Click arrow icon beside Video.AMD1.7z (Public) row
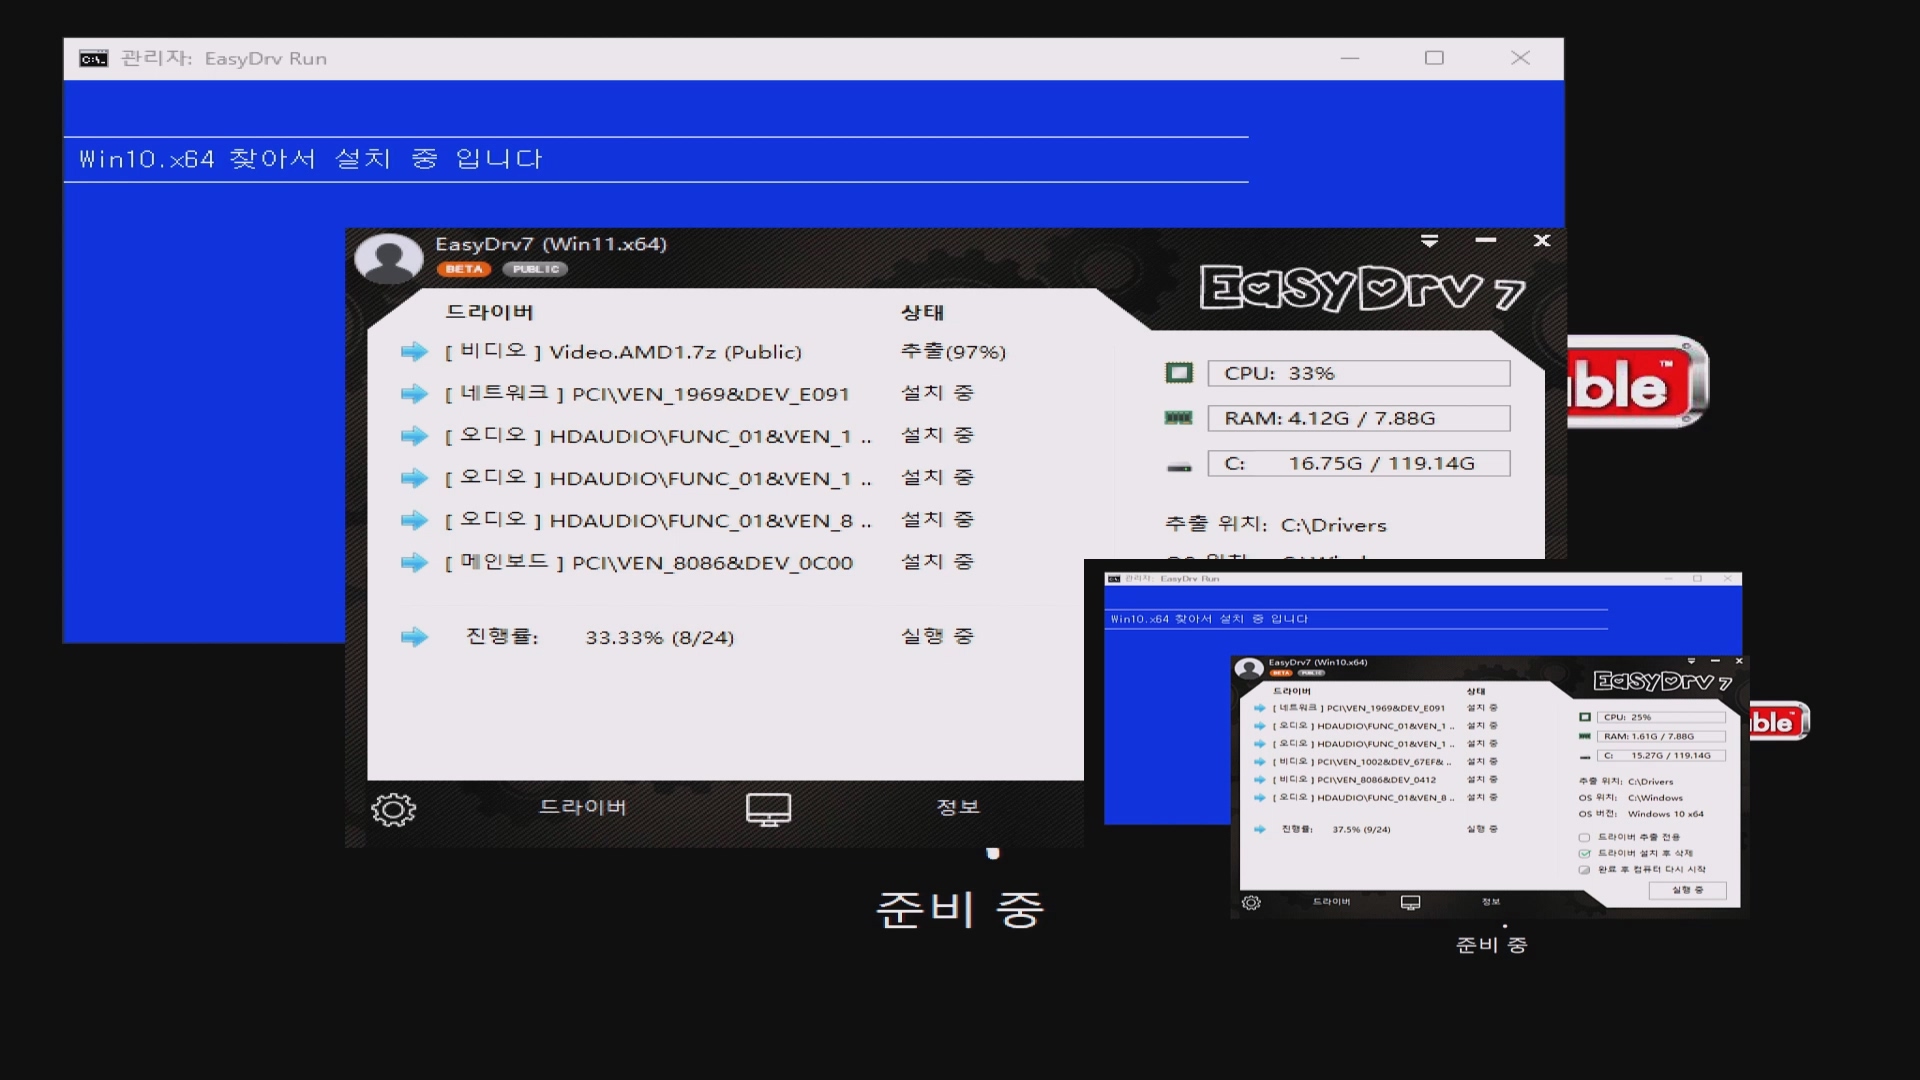1920x1080 pixels. (x=414, y=351)
